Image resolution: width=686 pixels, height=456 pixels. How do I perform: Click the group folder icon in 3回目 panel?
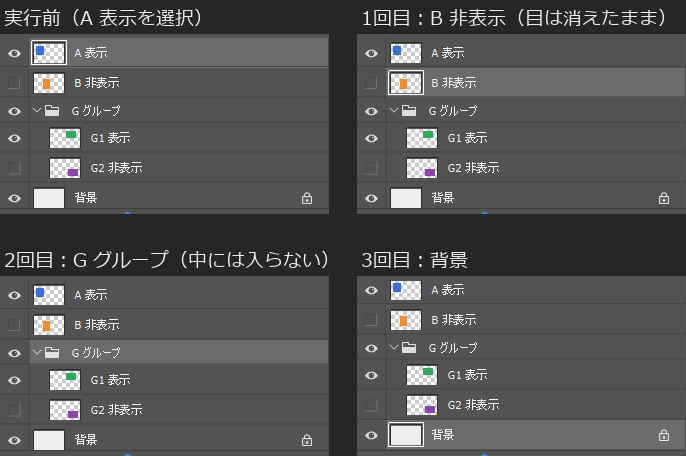point(409,348)
